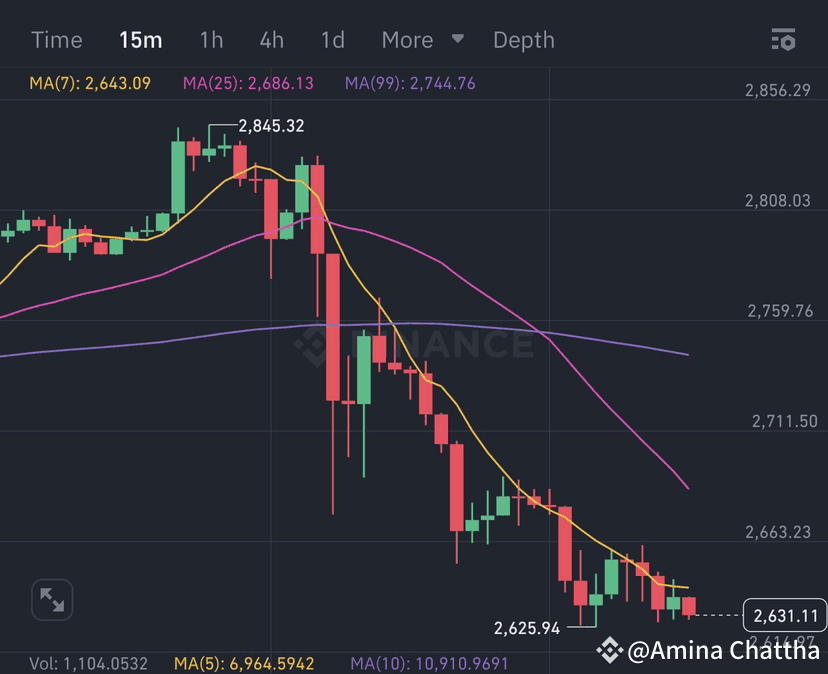This screenshot has height=674, width=828.
Task: Switch to the 1d timeframe tab
Action: [332, 40]
